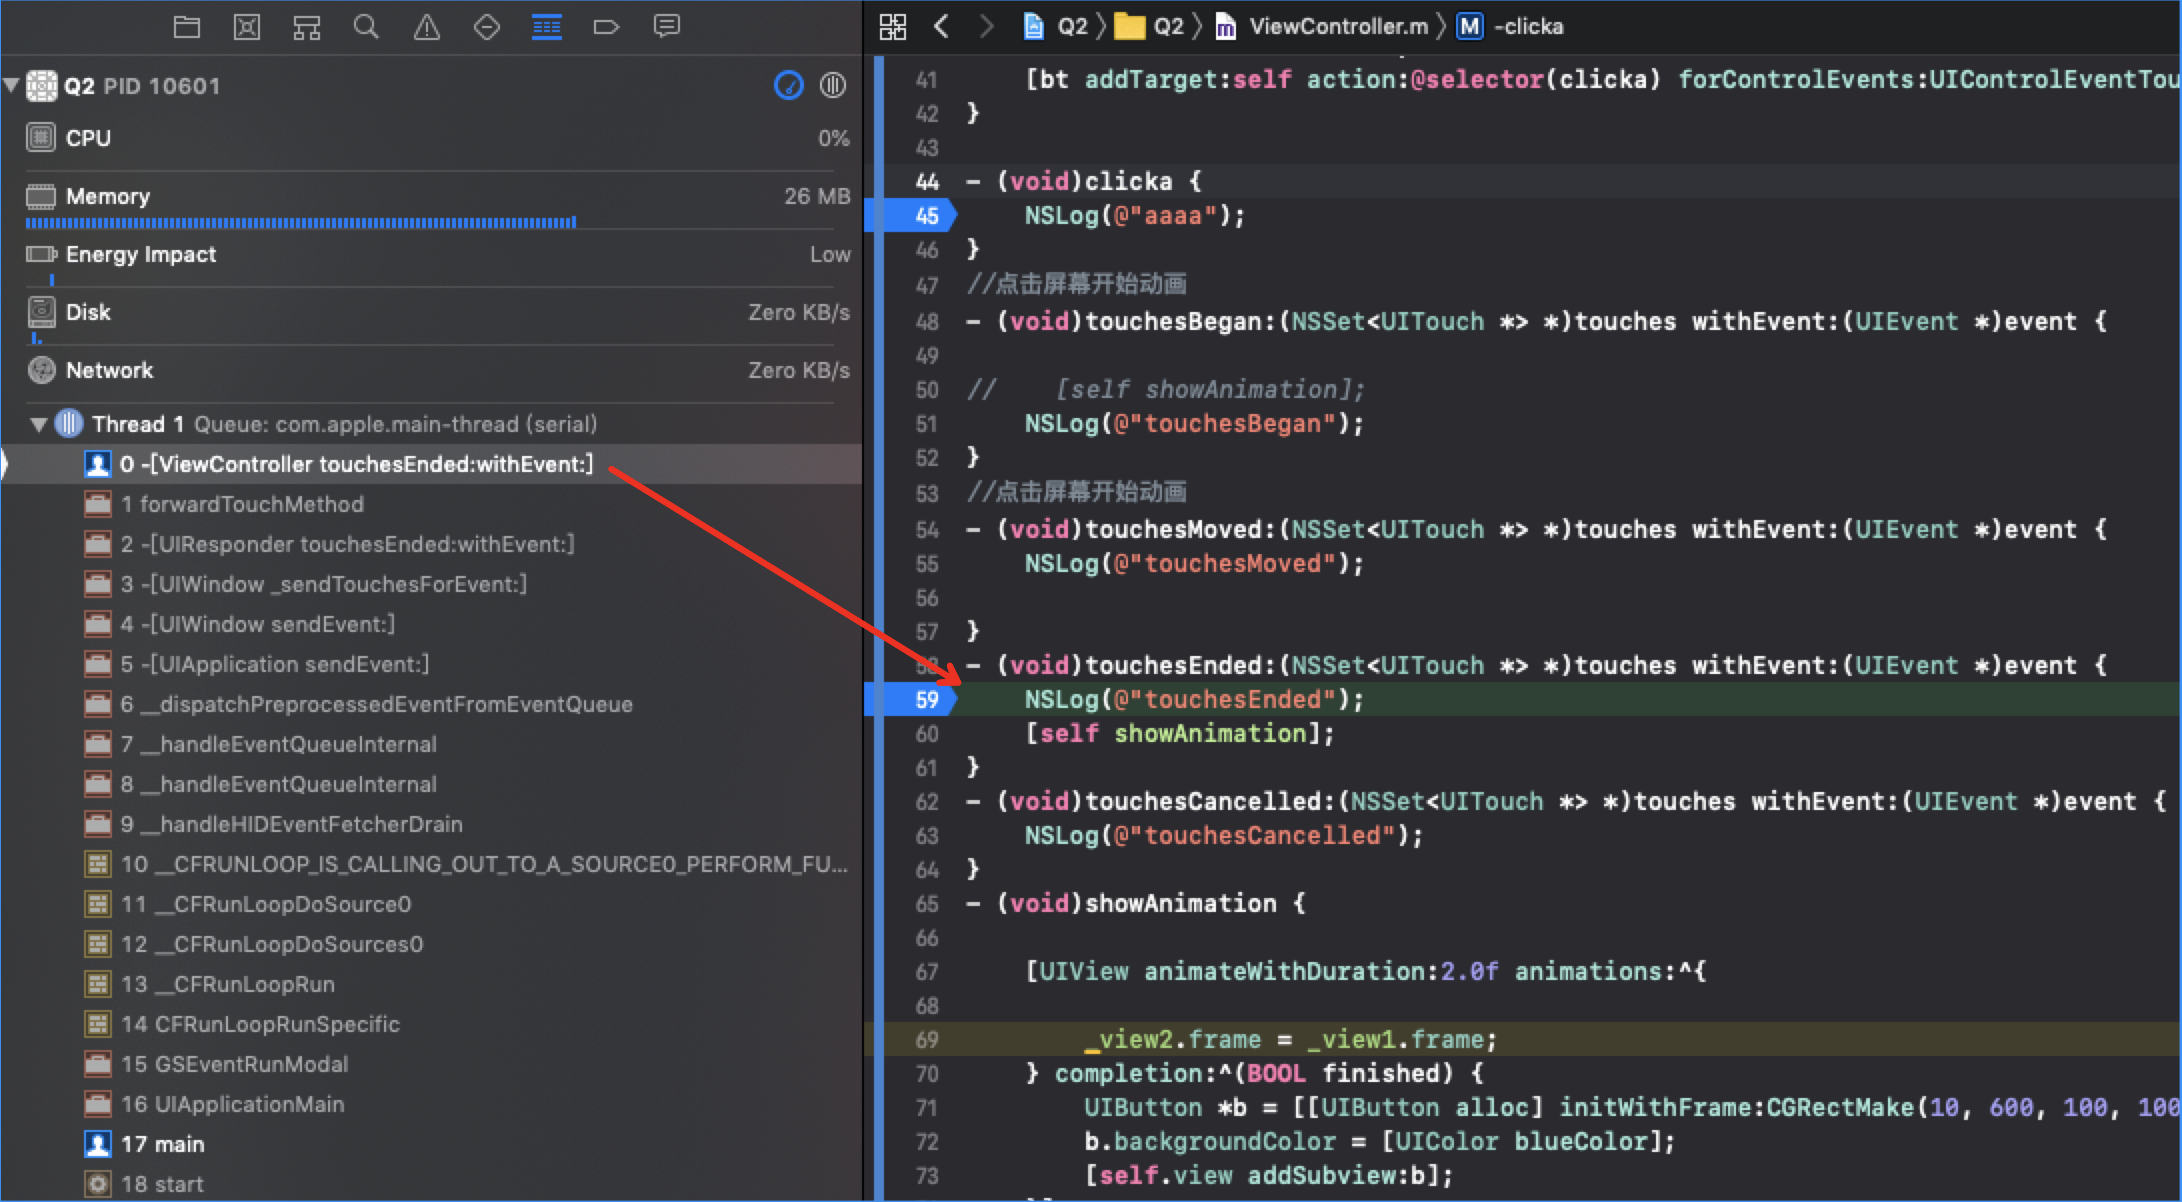Viewport: 2182px width, 1202px height.
Task: Open the Source Control navigator
Action: 247,27
